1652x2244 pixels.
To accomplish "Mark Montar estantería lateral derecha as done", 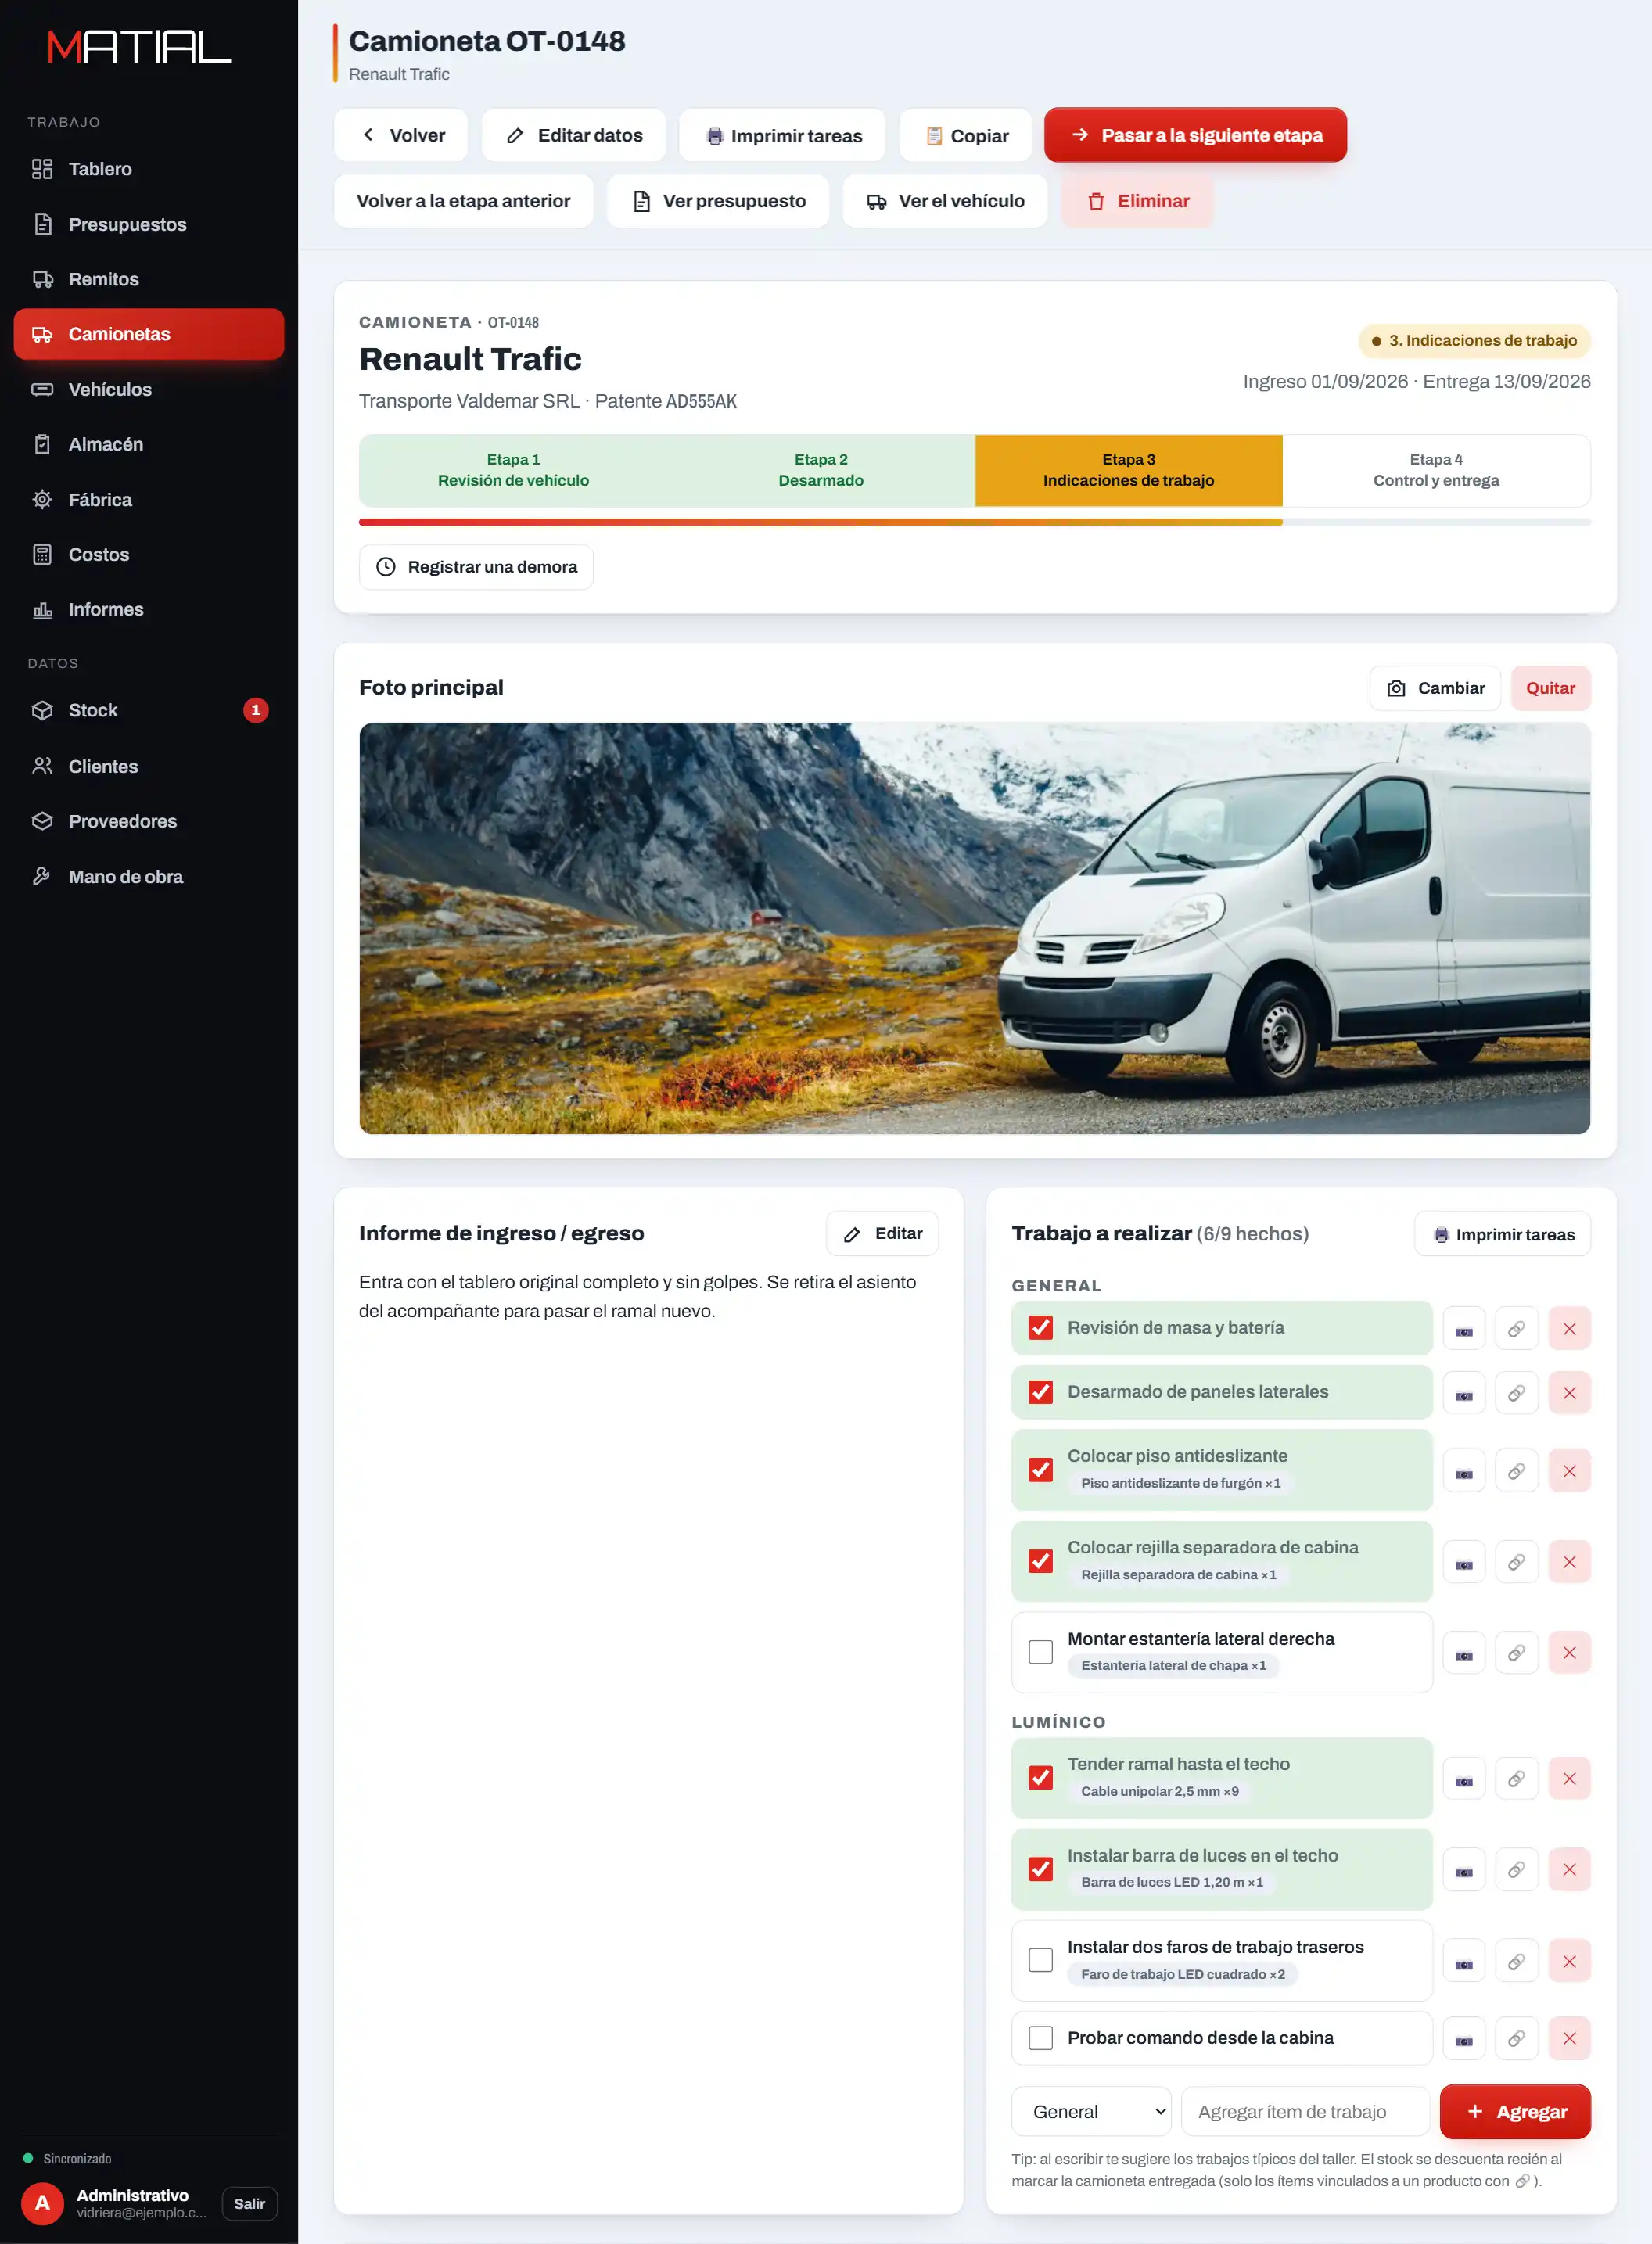I will (1040, 1652).
